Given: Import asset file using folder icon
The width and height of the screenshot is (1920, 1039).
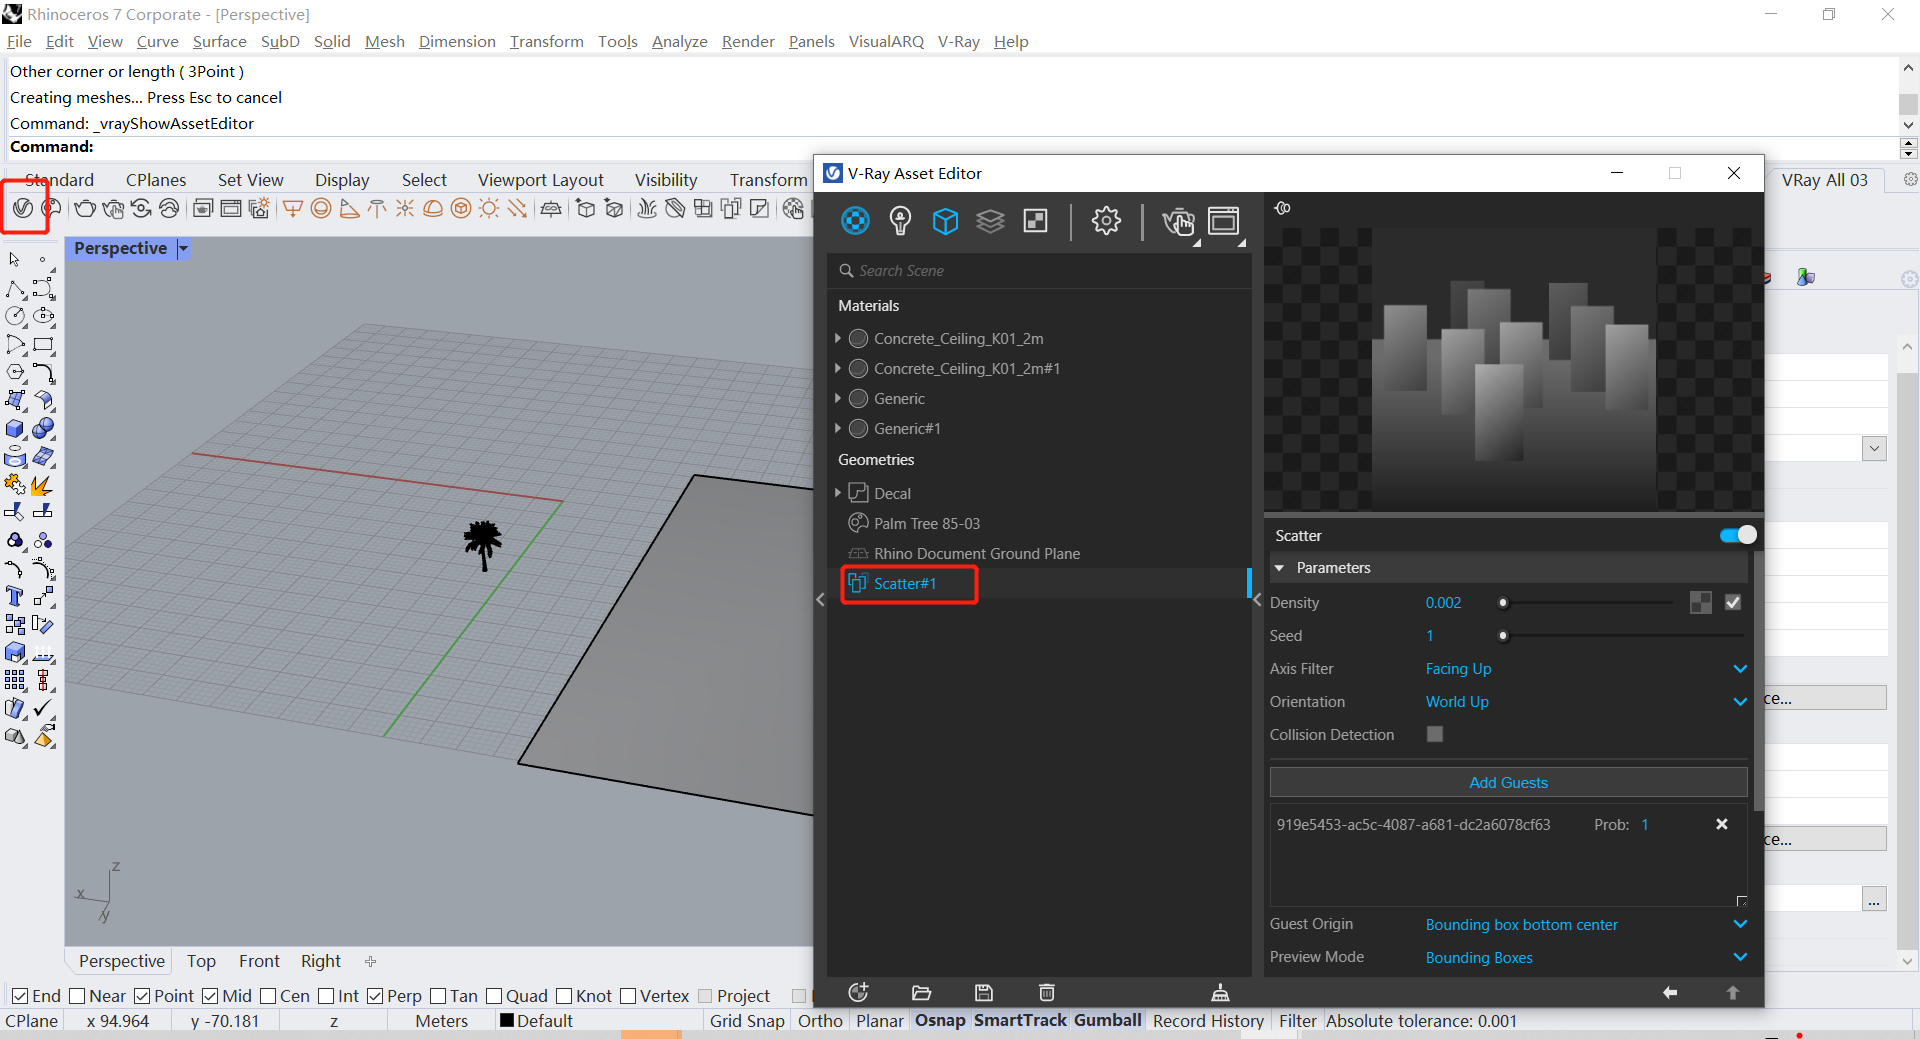Looking at the screenshot, I should [x=921, y=992].
